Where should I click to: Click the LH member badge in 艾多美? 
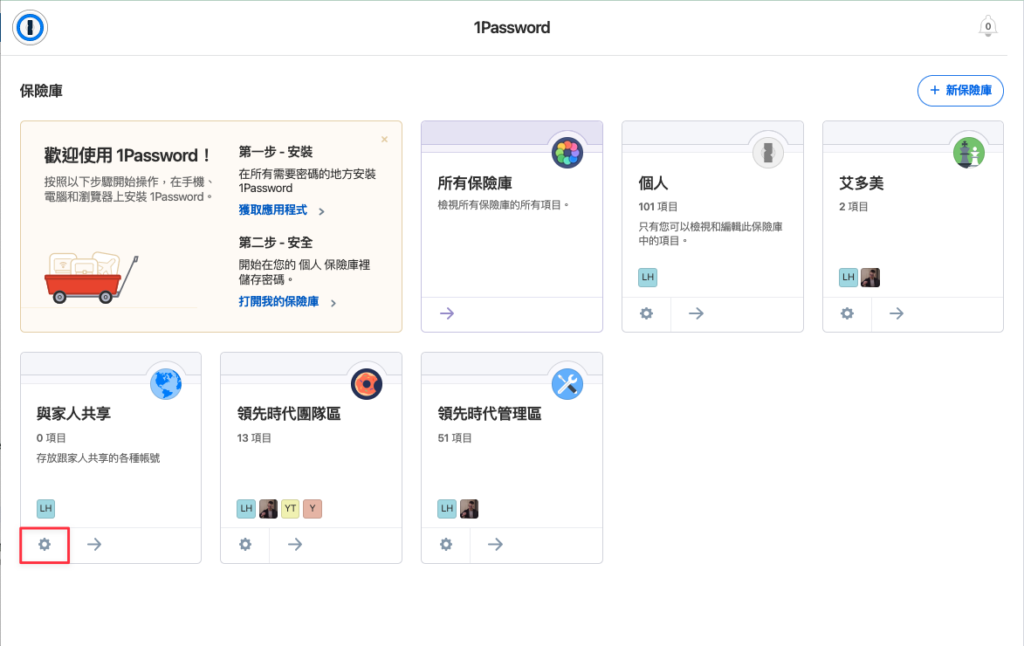(848, 277)
